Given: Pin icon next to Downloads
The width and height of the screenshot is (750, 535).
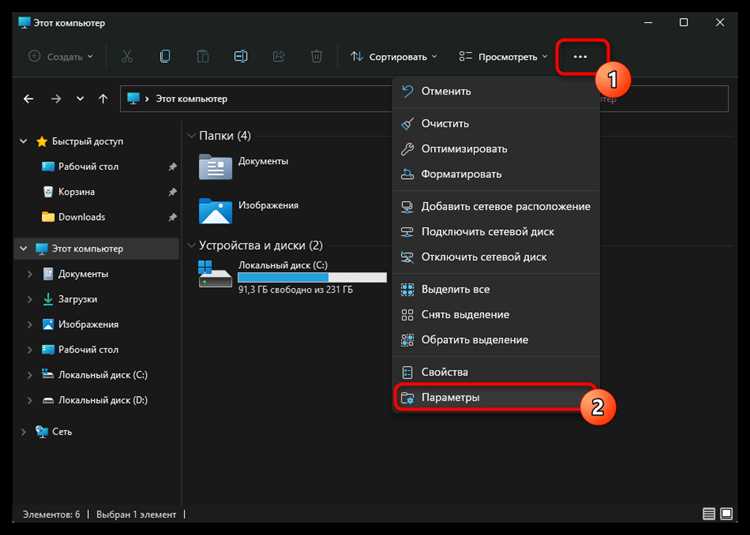Looking at the screenshot, I should click(x=173, y=217).
